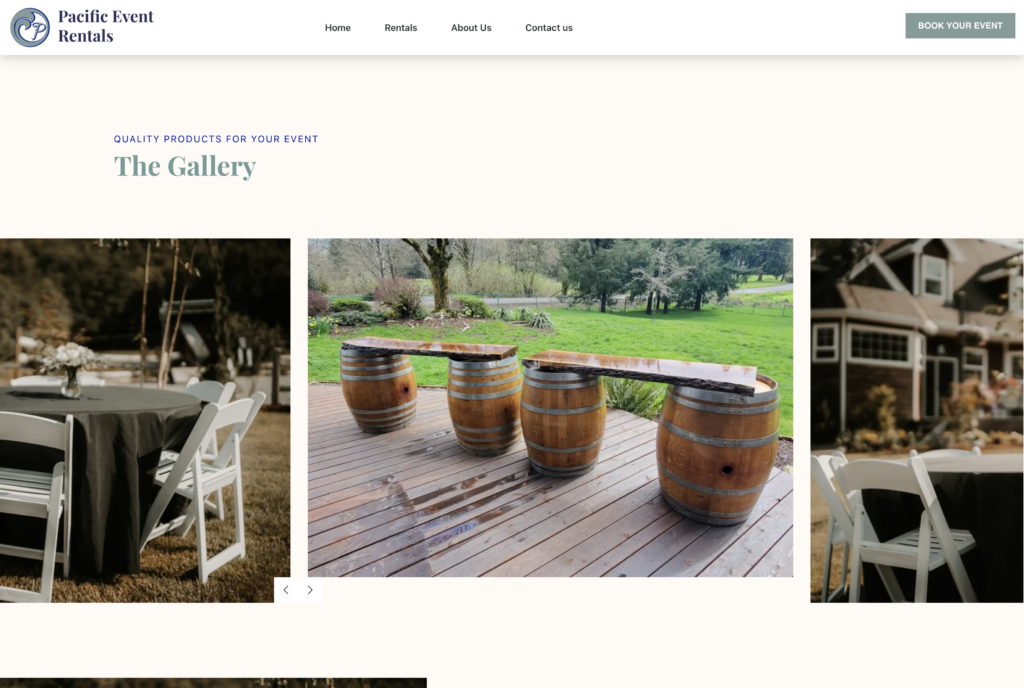1024x688 pixels.
Task: Click the leftmost wine barrel in the center photo
Action: coord(379,392)
